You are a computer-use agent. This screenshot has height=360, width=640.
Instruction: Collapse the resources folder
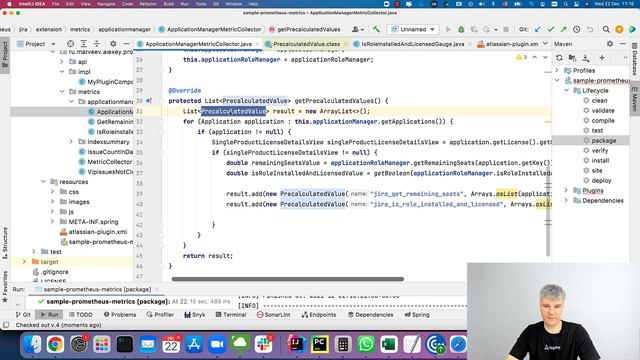pyautogui.click(x=44, y=182)
